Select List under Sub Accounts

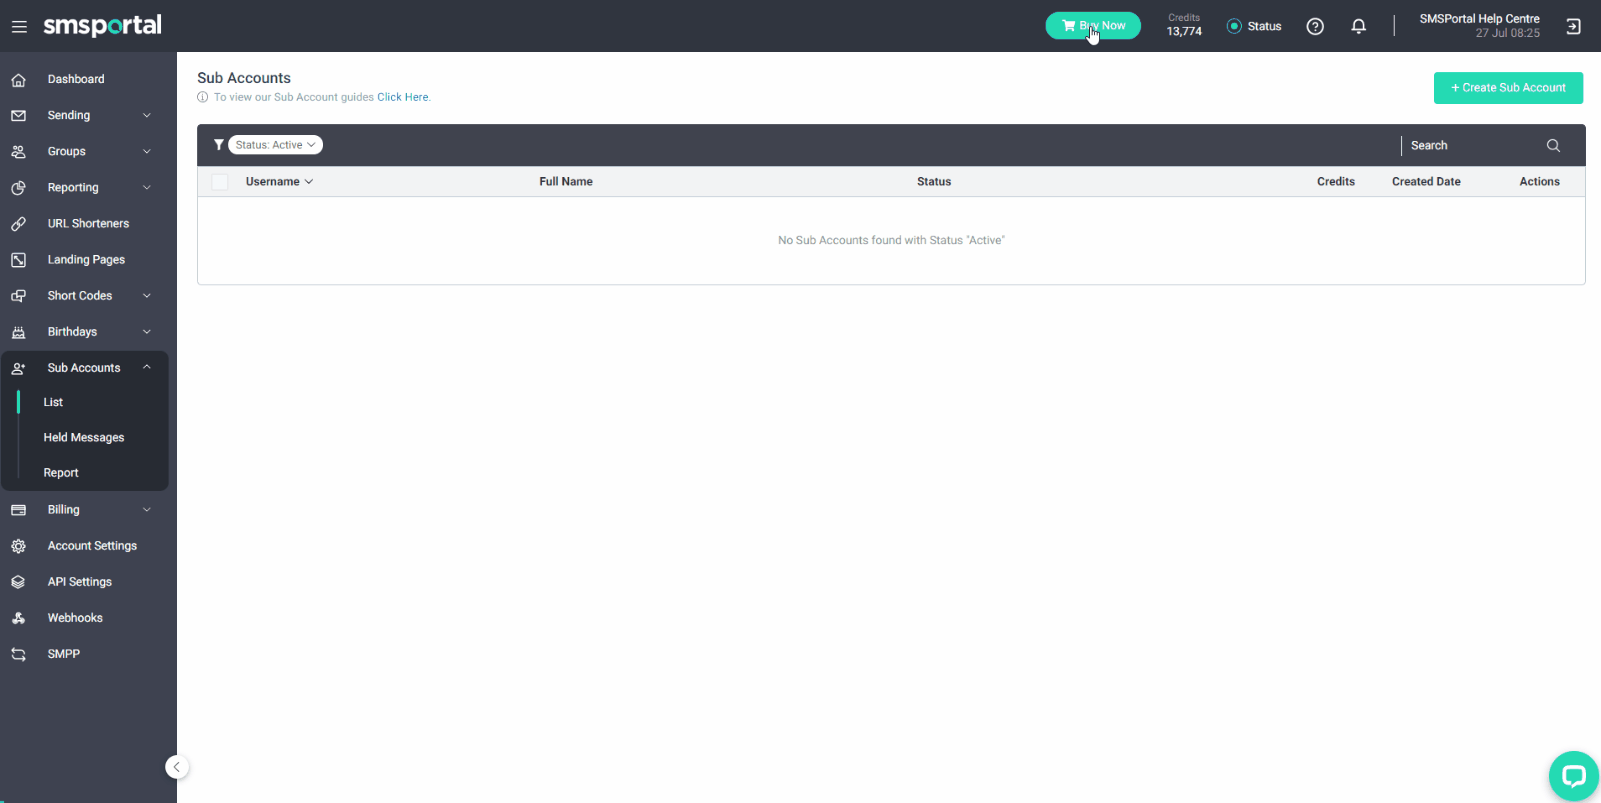[53, 403]
